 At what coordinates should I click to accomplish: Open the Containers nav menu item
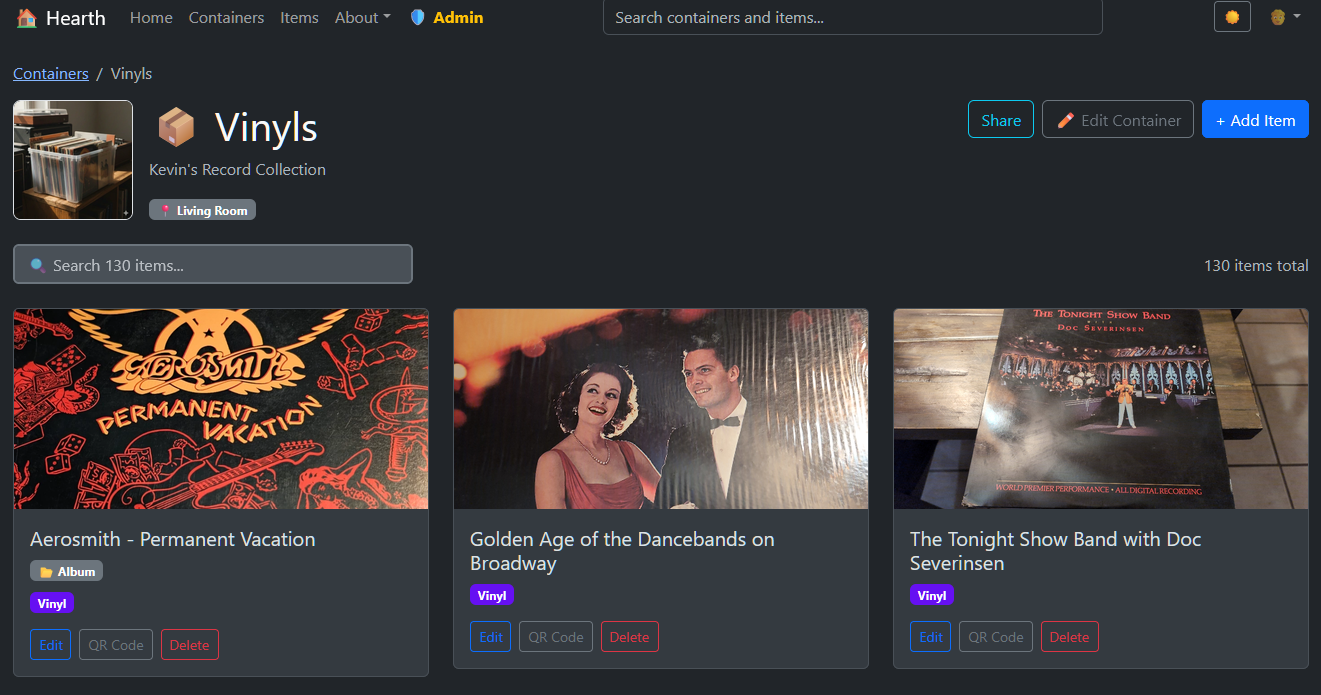click(x=227, y=18)
